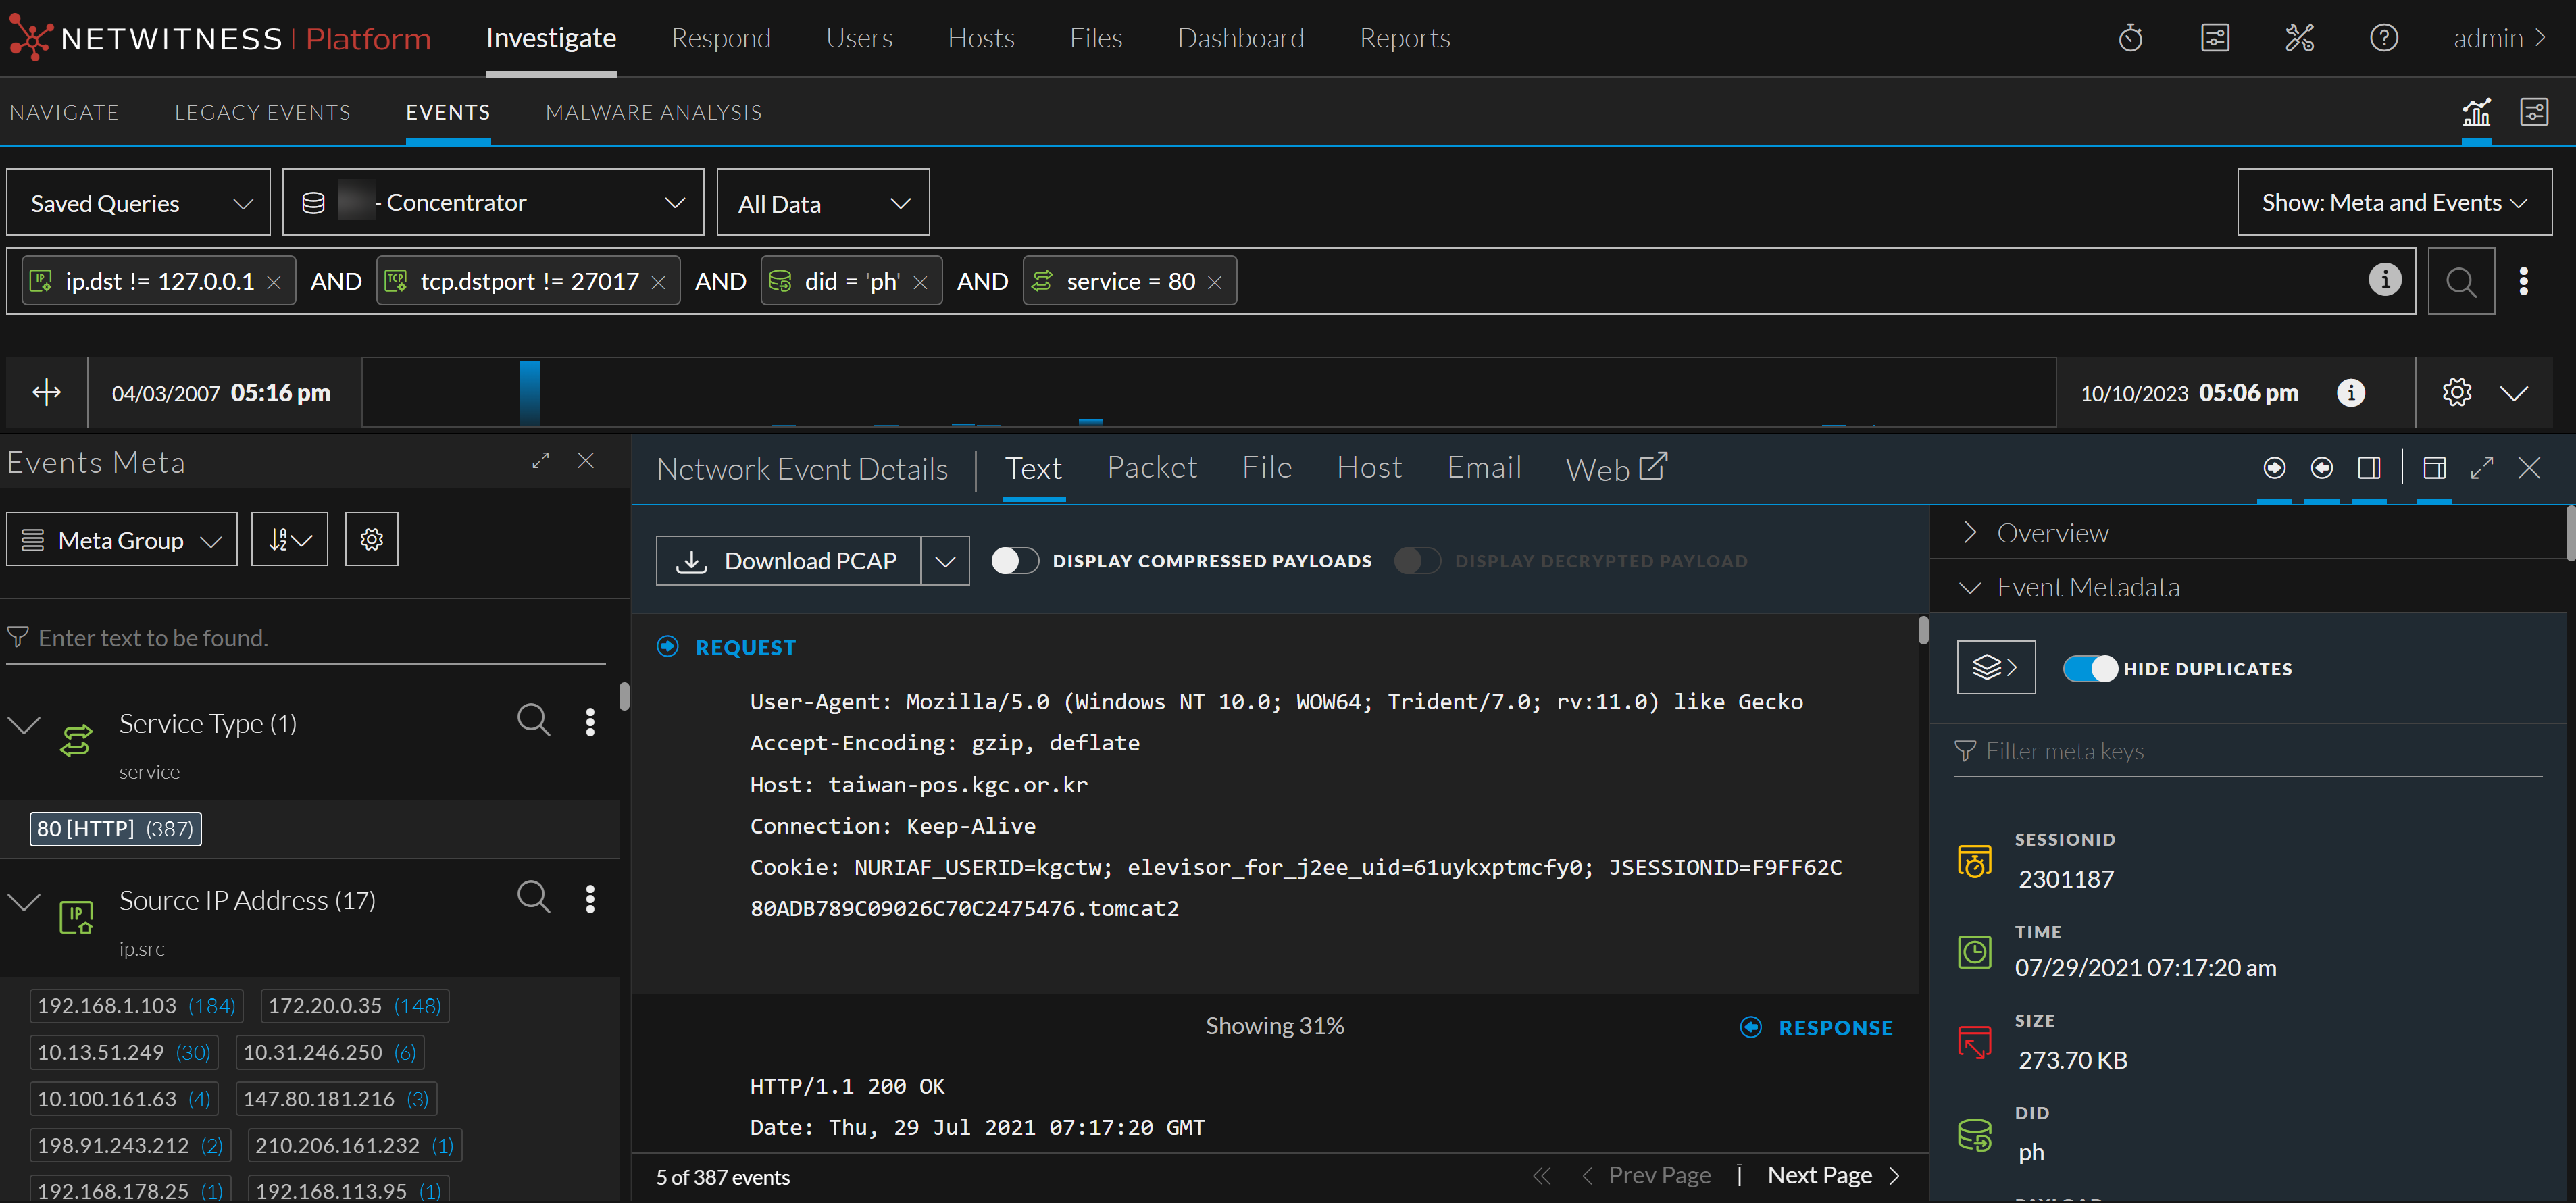Open Source IP Address kebab menu
The width and height of the screenshot is (2576, 1203).
pyautogui.click(x=590, y=899)
